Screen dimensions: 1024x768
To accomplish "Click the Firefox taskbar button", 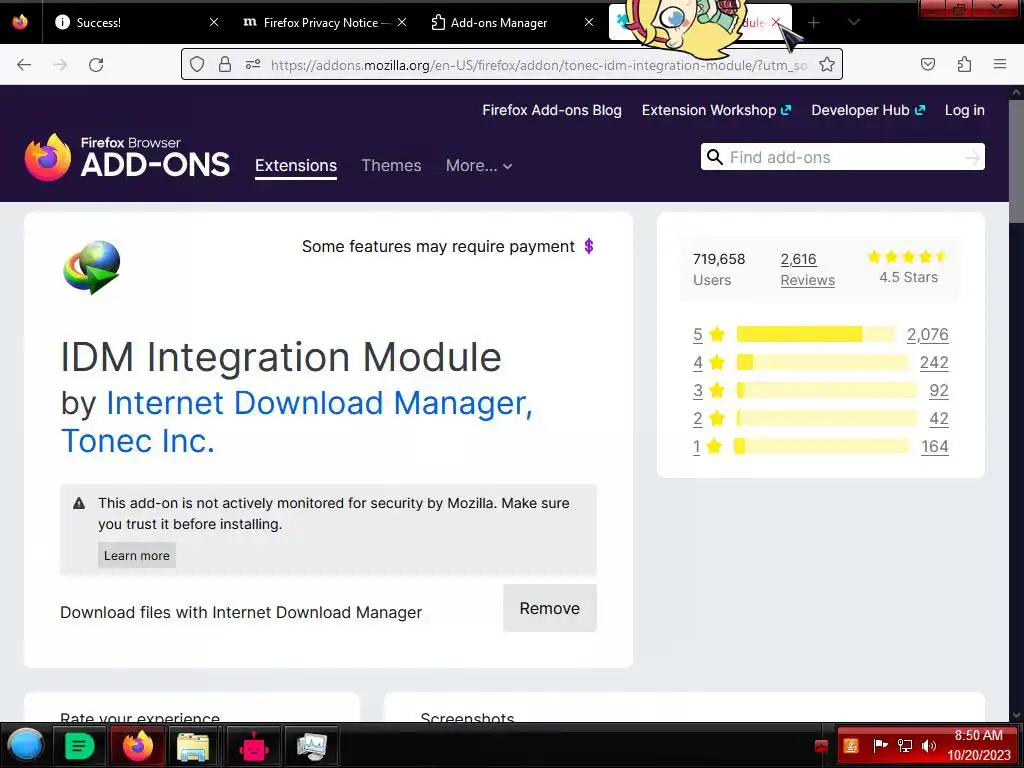I will (137, 746).
